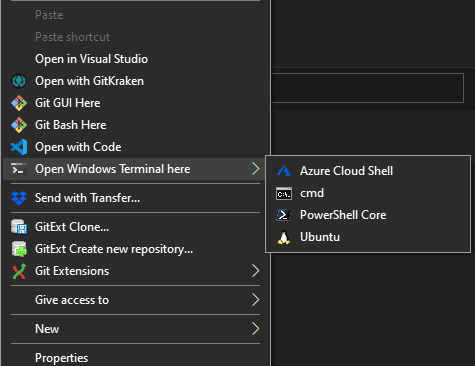Click the Git Bash Here icon
Screen dimensions: 475x366
19,125
